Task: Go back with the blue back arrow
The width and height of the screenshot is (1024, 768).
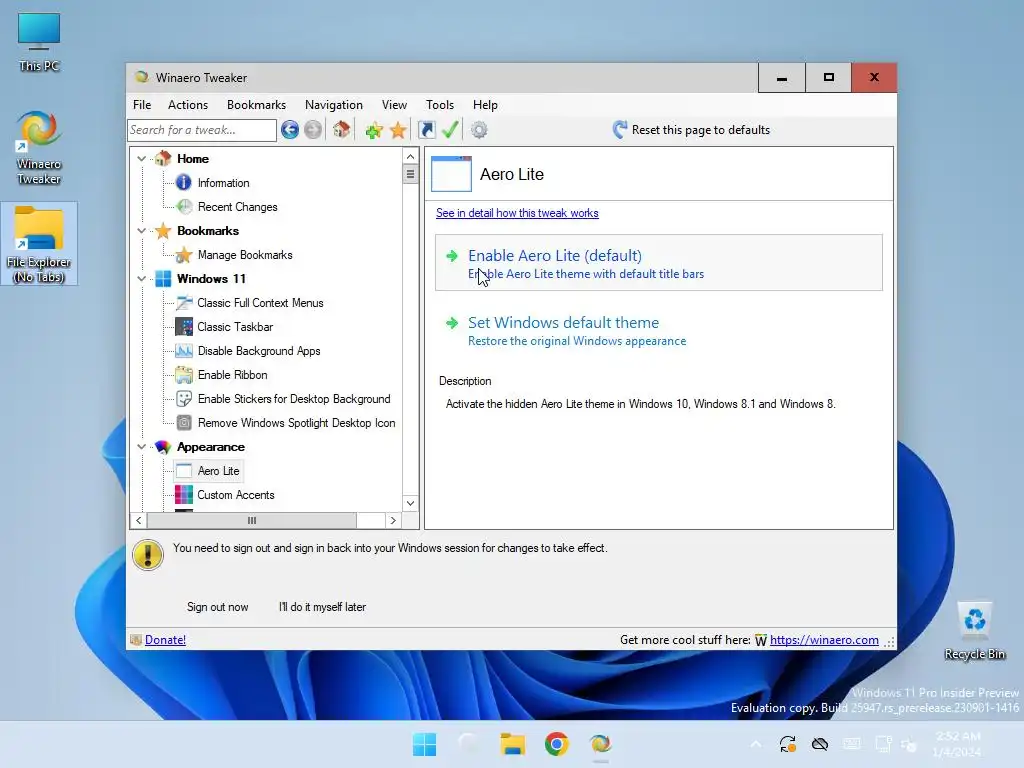Action: point(290,130)
